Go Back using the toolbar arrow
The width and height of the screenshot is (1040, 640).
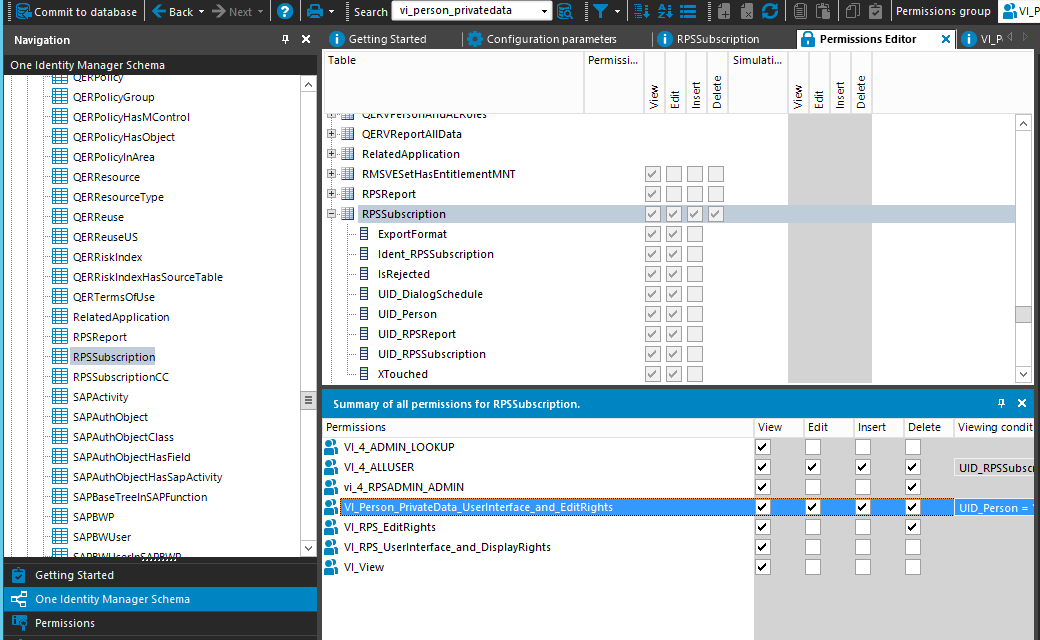tap(172, 11)
